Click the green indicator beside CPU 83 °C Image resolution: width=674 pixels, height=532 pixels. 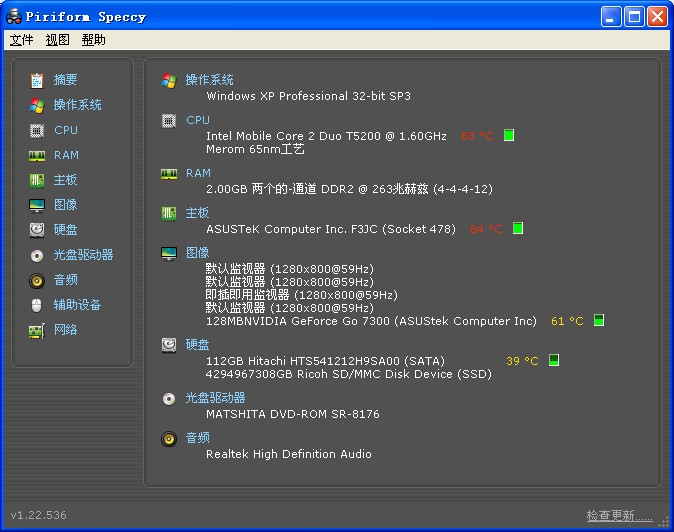(x=509, y=135)
